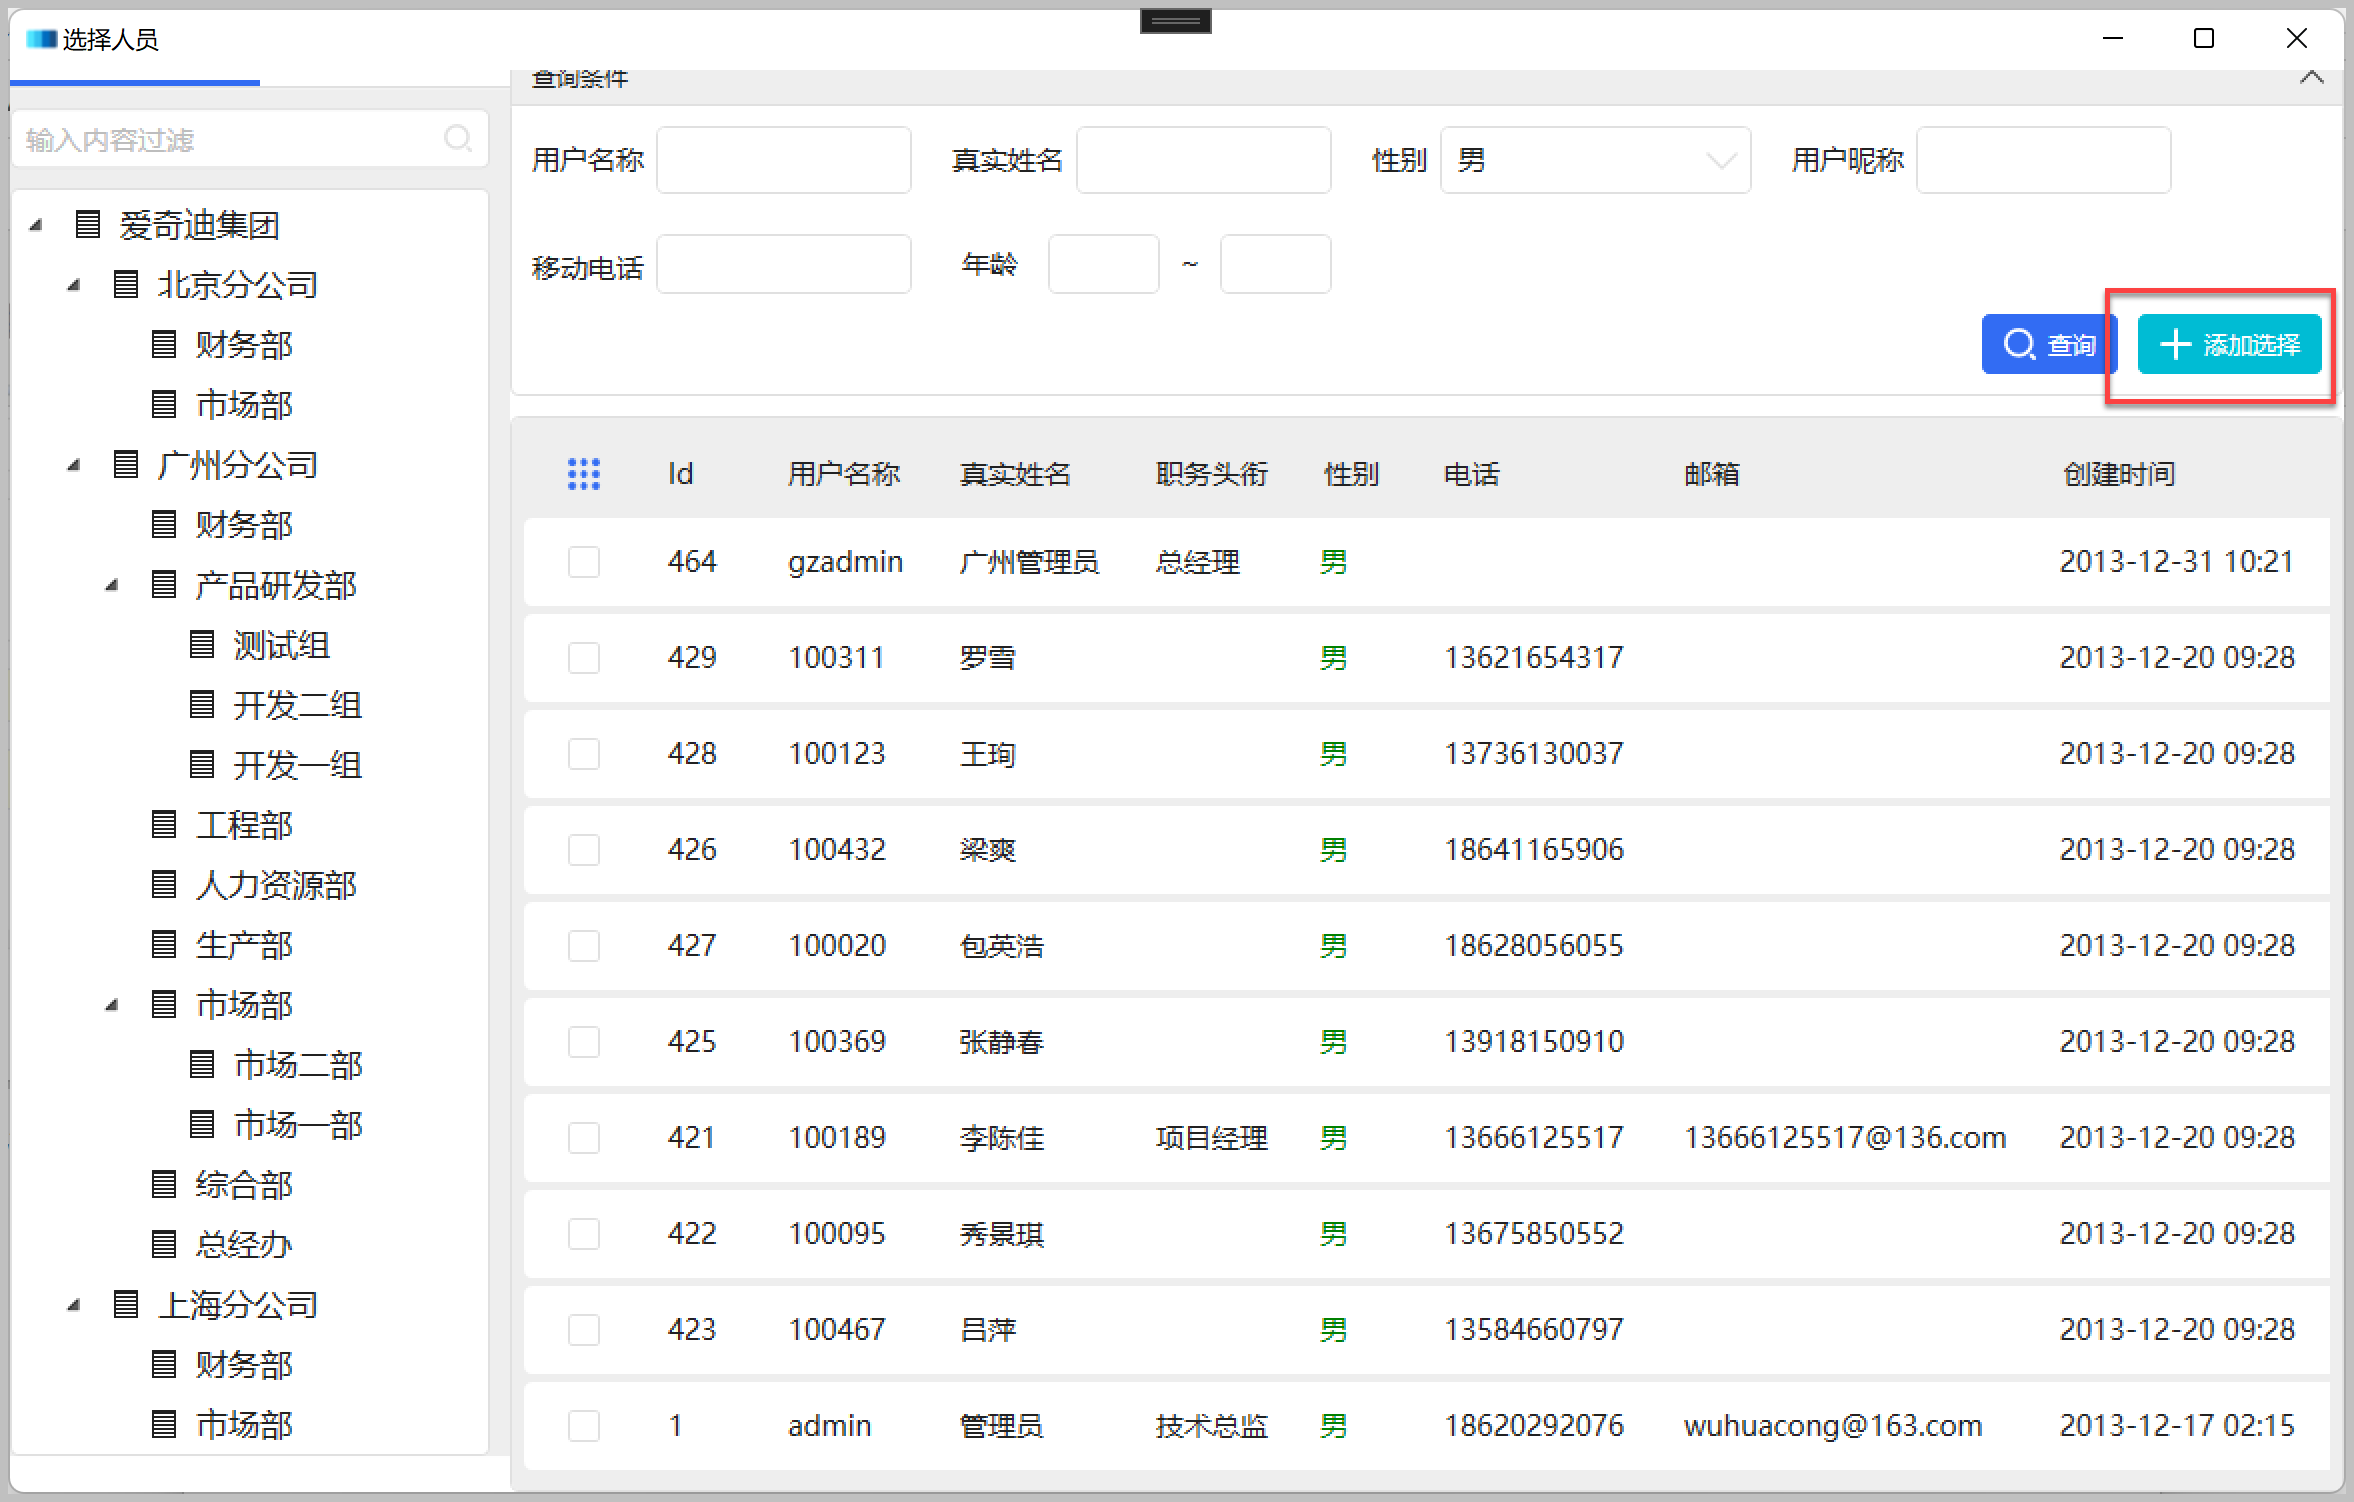Click the icon beside 生产部
Viewport: 2354px width, 1502px height.
[164, 944]
